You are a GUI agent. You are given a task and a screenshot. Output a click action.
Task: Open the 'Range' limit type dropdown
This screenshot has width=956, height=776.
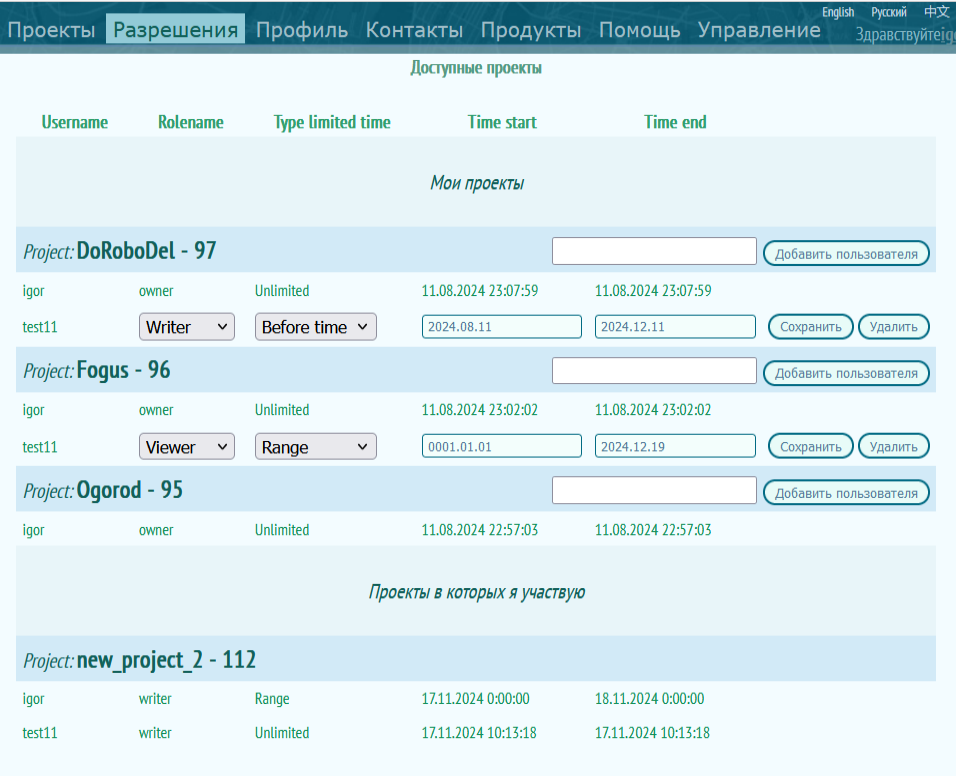(x=315, y=447)
